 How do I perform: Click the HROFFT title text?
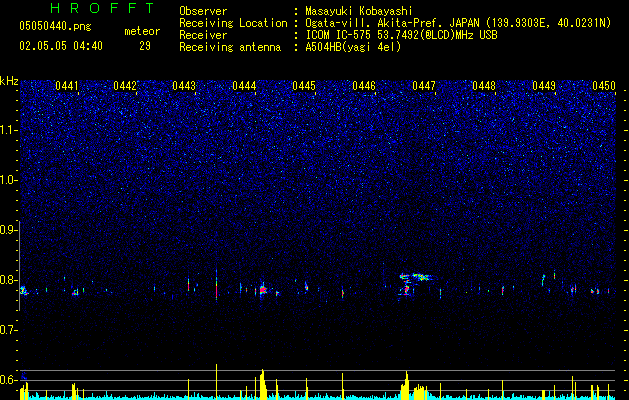(x=103, y=8)
